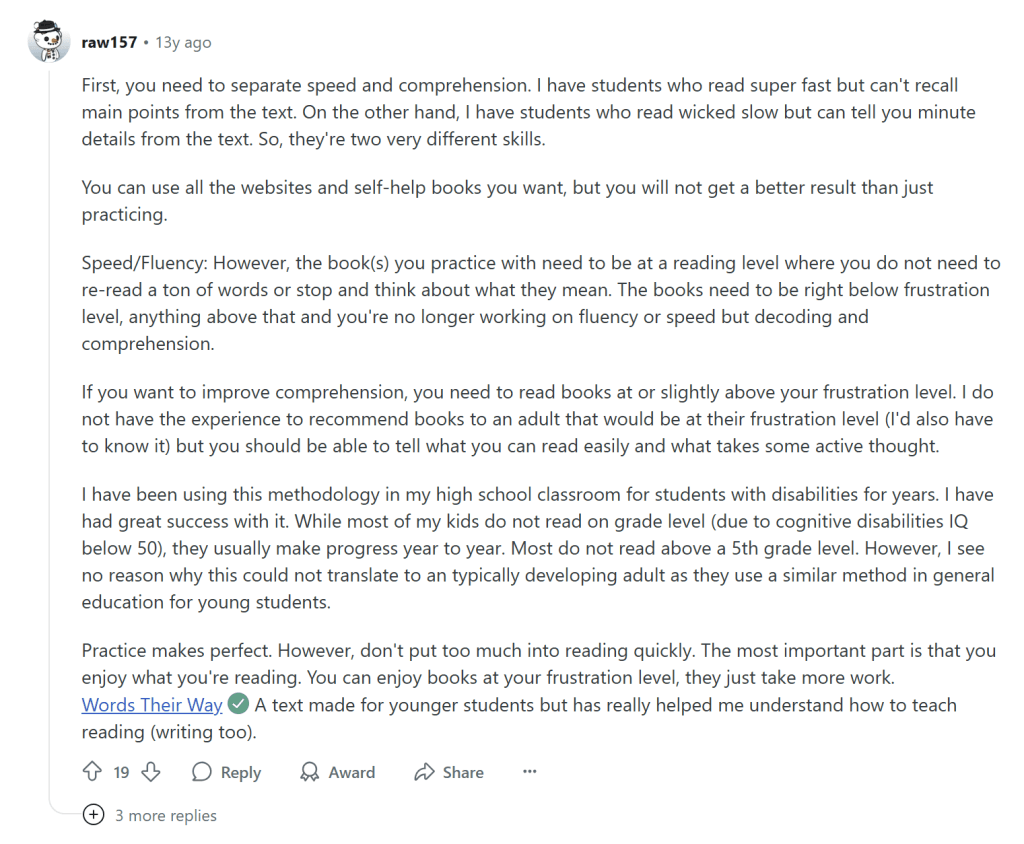Open the raw157 user profile name
The image size is (1024, 844).
109,43
